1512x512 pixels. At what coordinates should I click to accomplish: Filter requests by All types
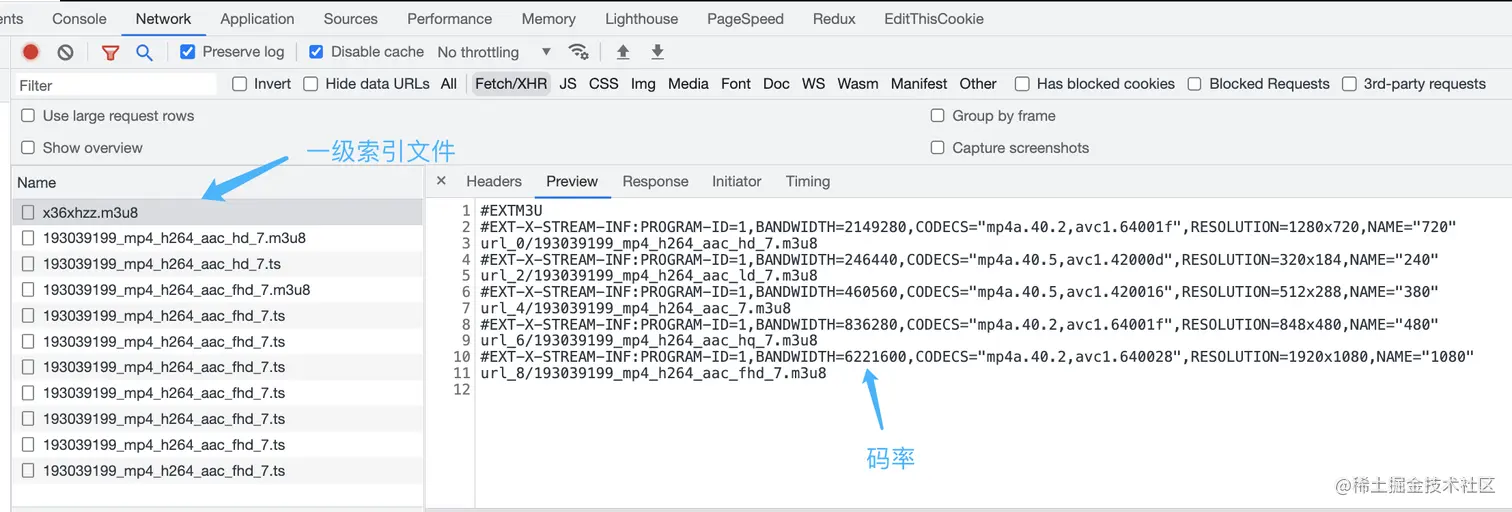click(x=449, y=84)
